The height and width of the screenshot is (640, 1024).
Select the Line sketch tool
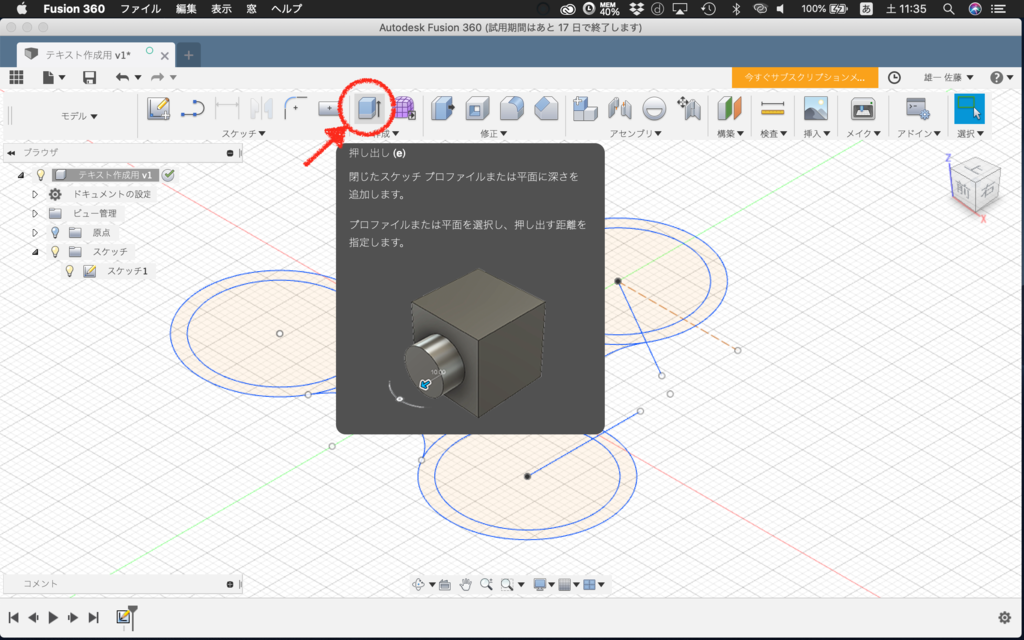coord(193,108)
